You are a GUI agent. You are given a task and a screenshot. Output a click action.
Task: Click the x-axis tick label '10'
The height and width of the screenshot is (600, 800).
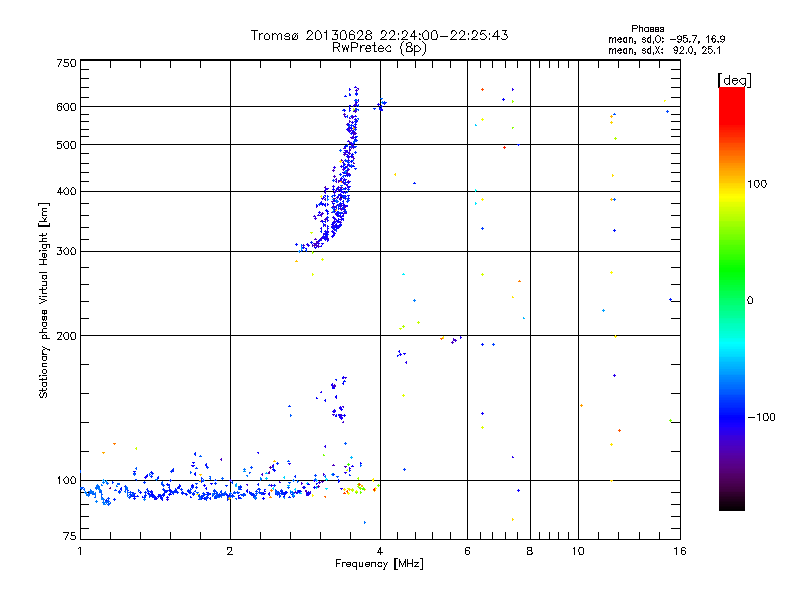578,551
